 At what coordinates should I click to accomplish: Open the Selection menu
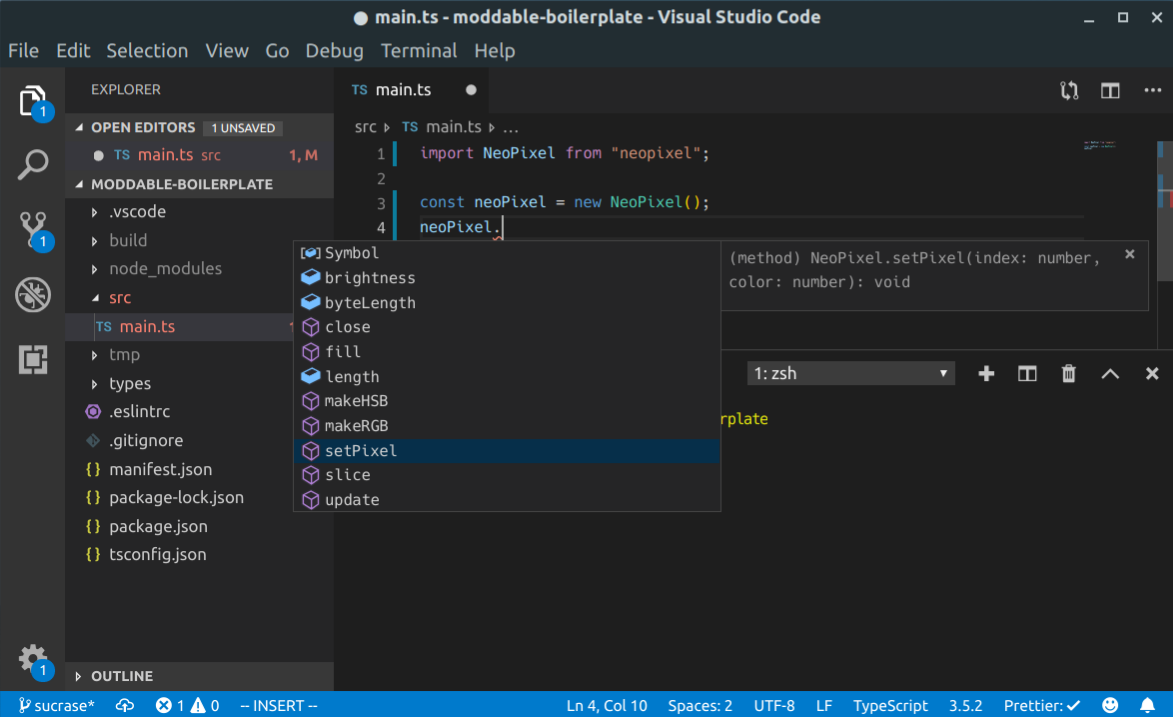pos(147,51)
